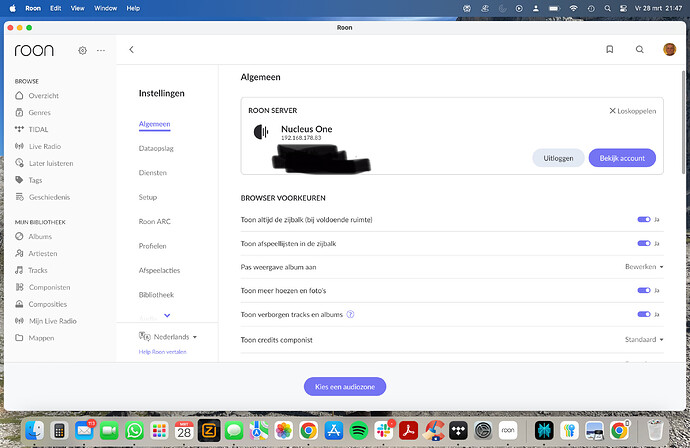The image size is (690, 448).
Task: Open the Roon app menu
Action: (33, 8)
